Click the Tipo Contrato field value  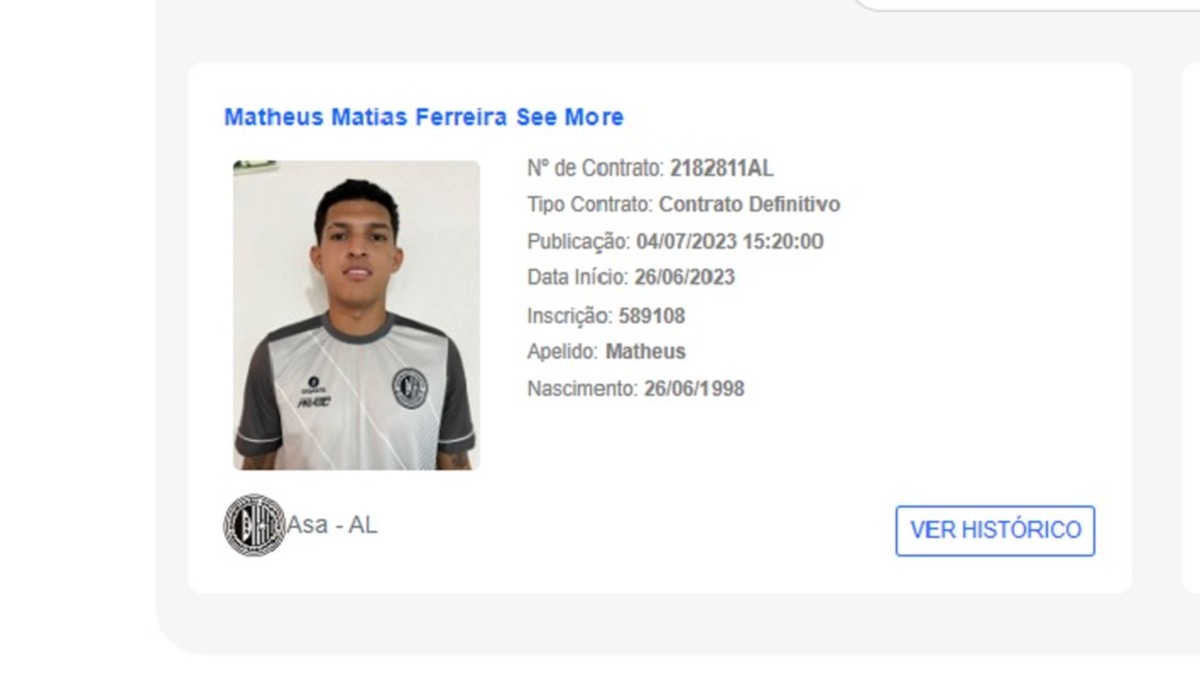(749, 205)
